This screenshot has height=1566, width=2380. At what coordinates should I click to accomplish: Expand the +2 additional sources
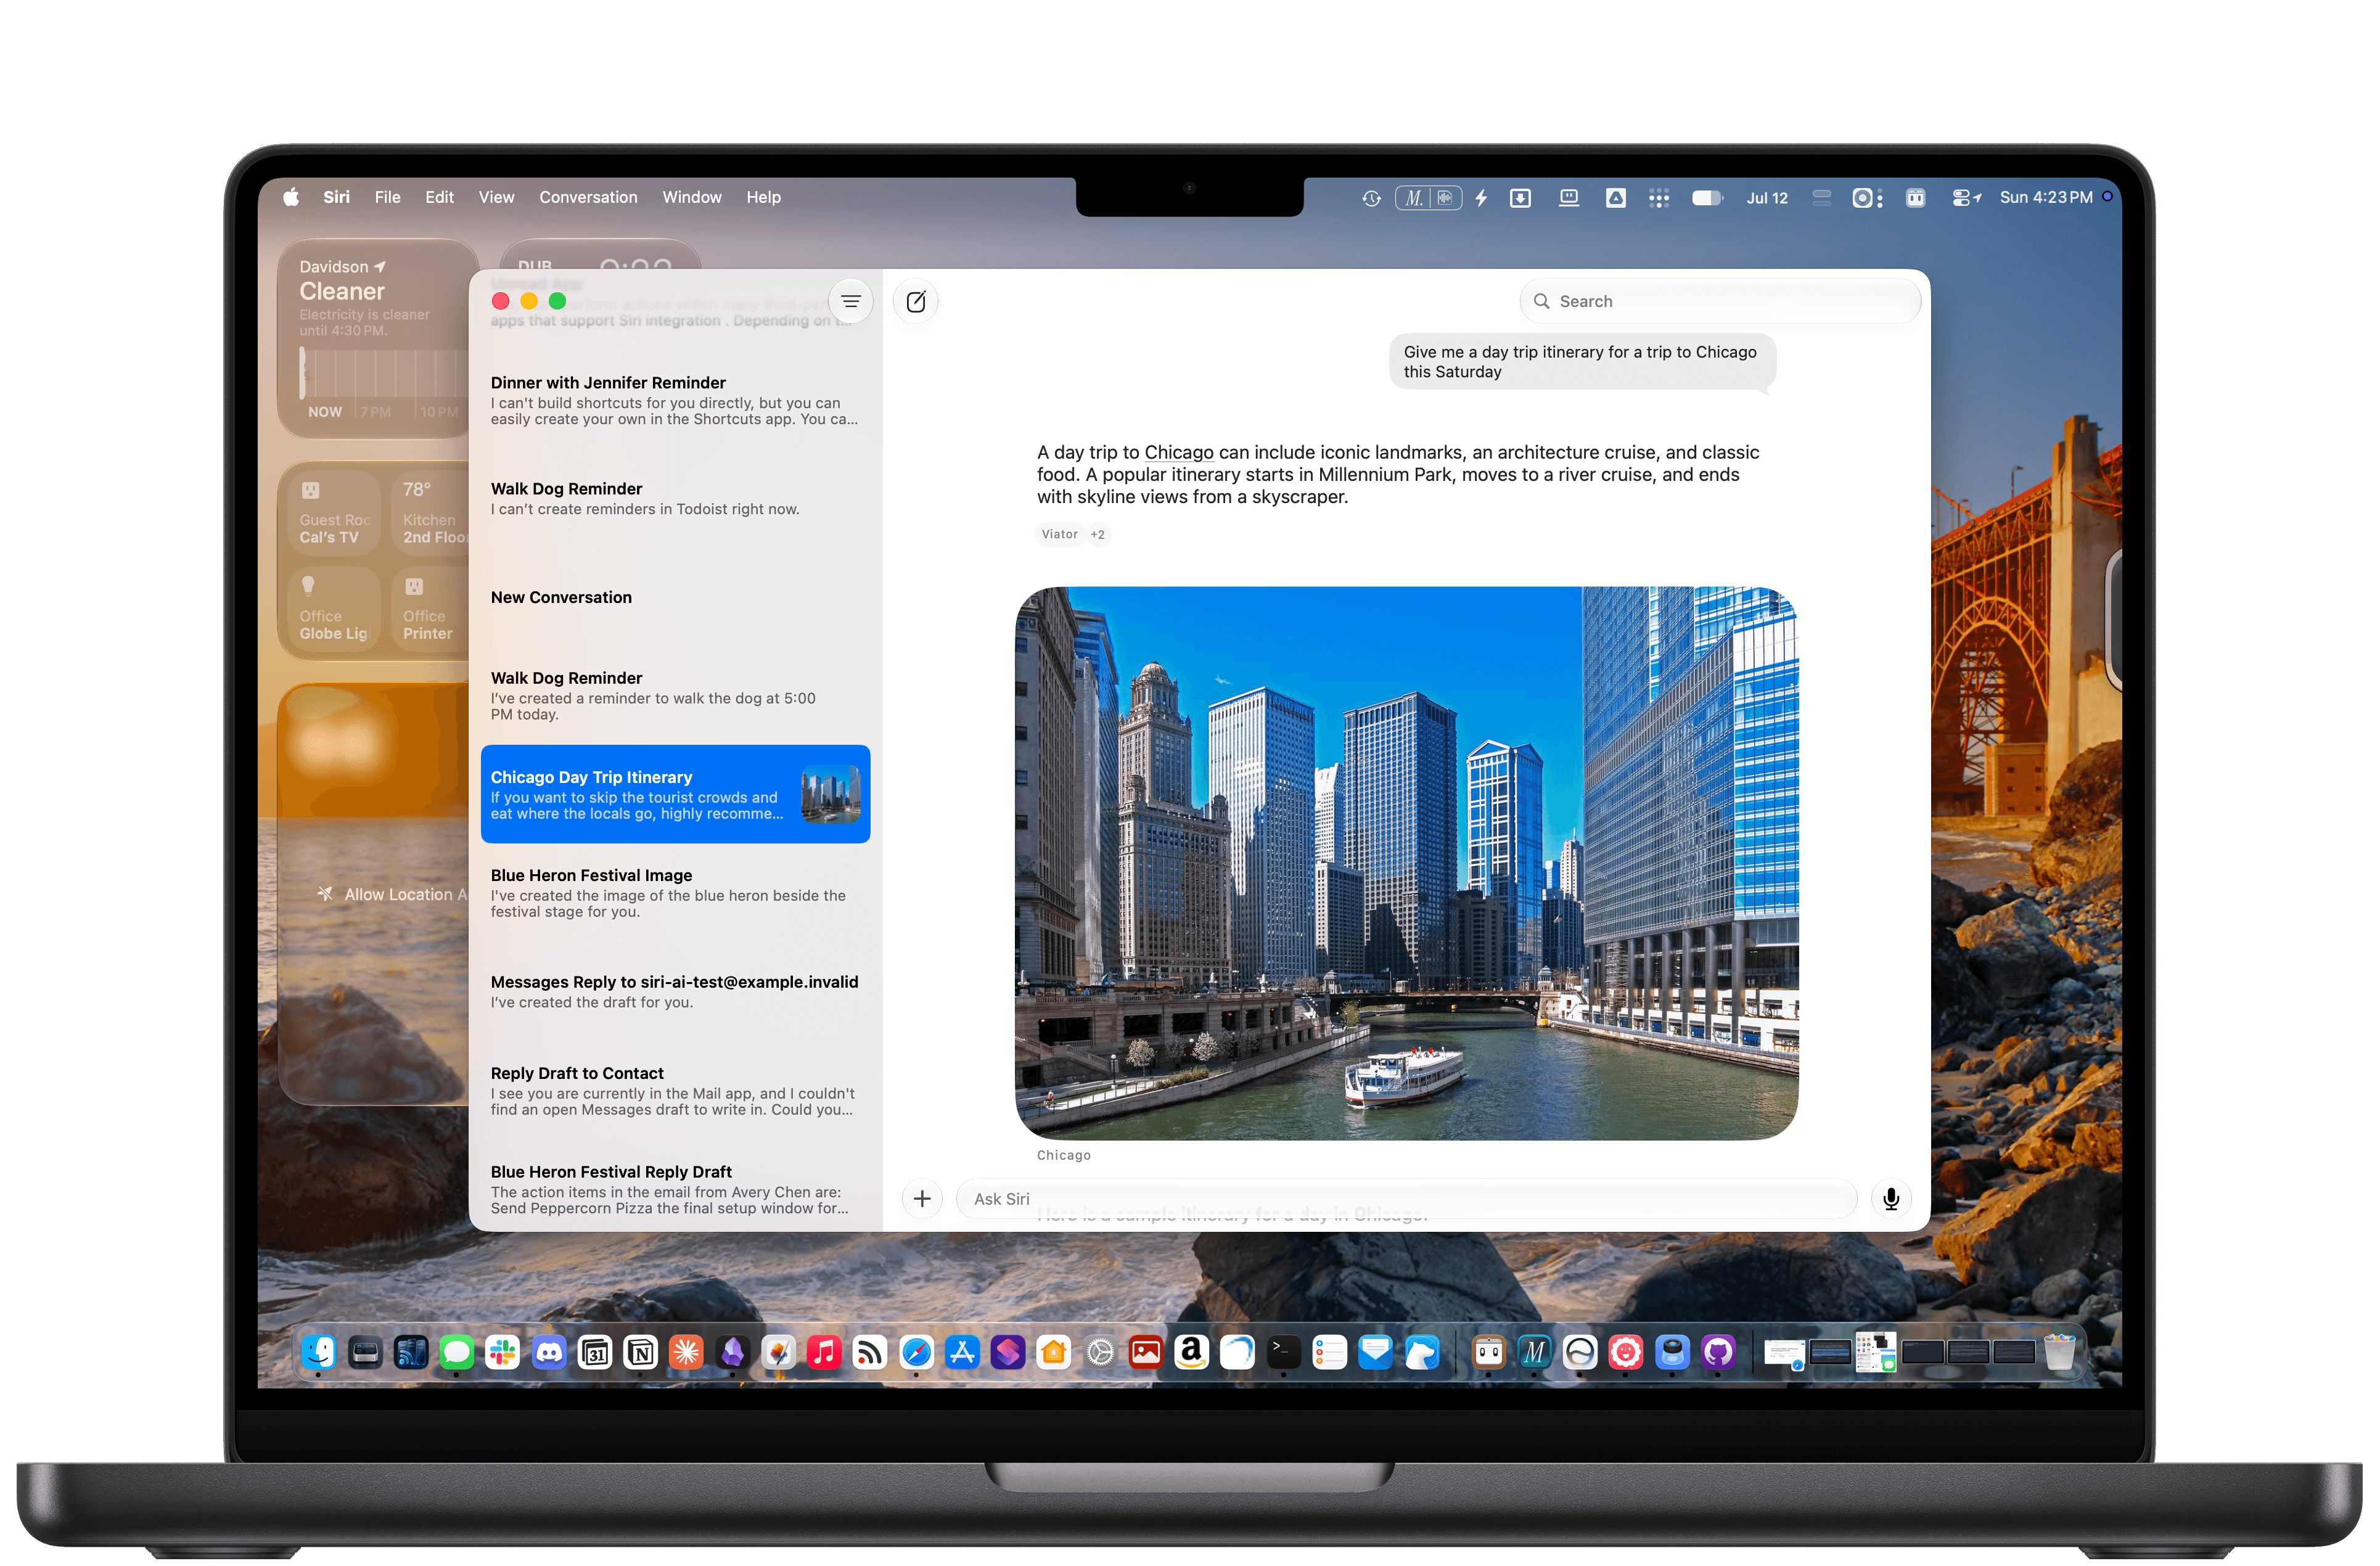pyautogui.click(x=1097, y=534)
